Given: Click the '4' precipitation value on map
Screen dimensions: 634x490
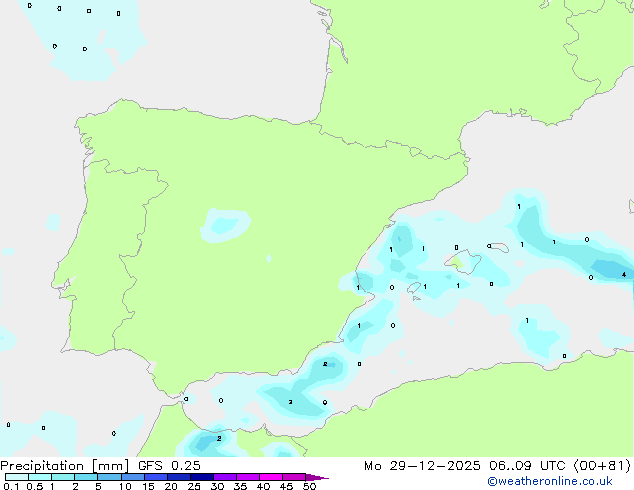Looking at the screenshot, I should point(624,275).
